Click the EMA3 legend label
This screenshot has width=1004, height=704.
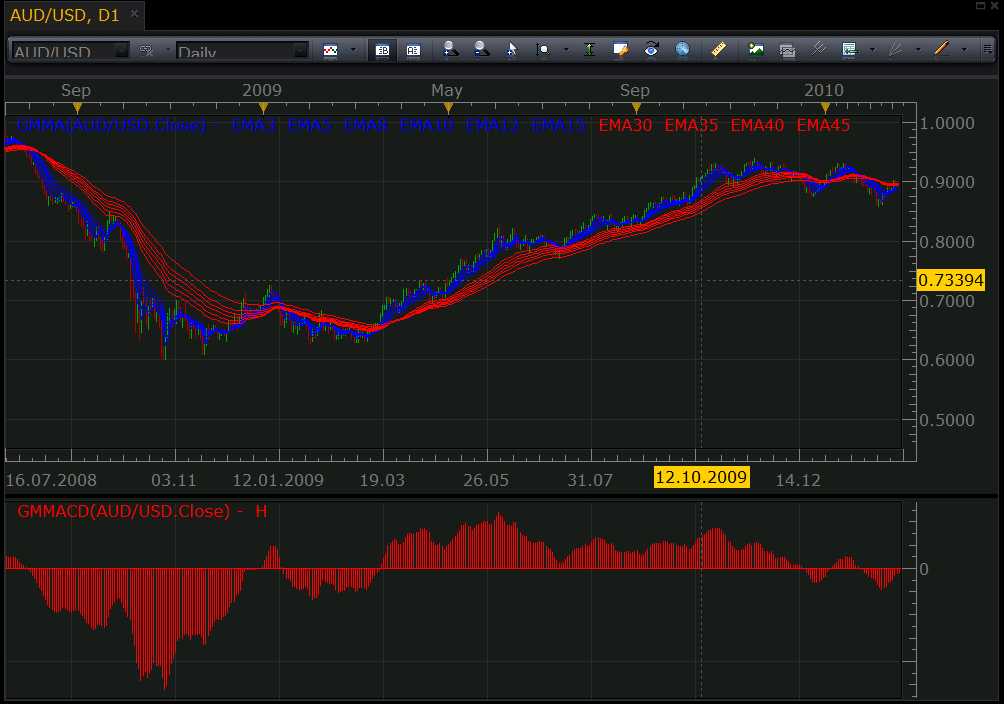pyautogui.click(x=254, y=125)
